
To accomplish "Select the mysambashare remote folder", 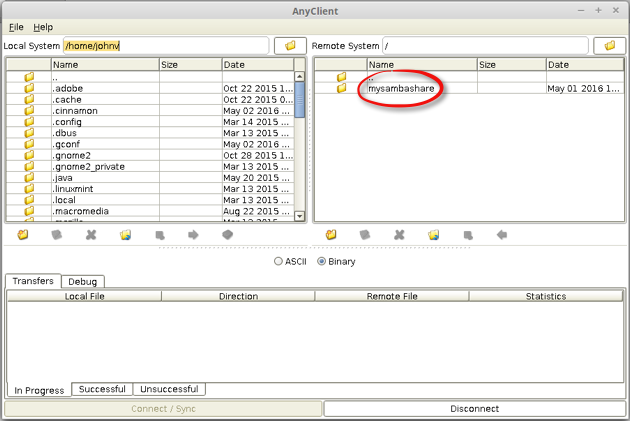I will coord(401,89).
